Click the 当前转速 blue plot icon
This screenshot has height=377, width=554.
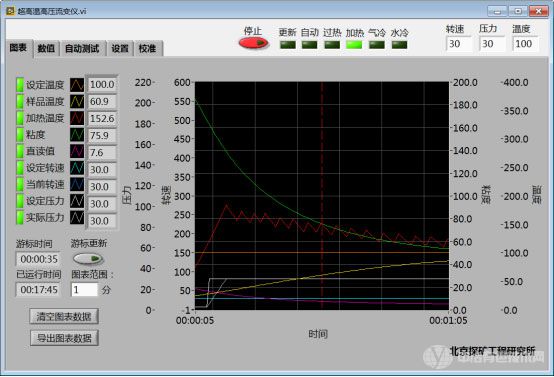pos(77,184)
